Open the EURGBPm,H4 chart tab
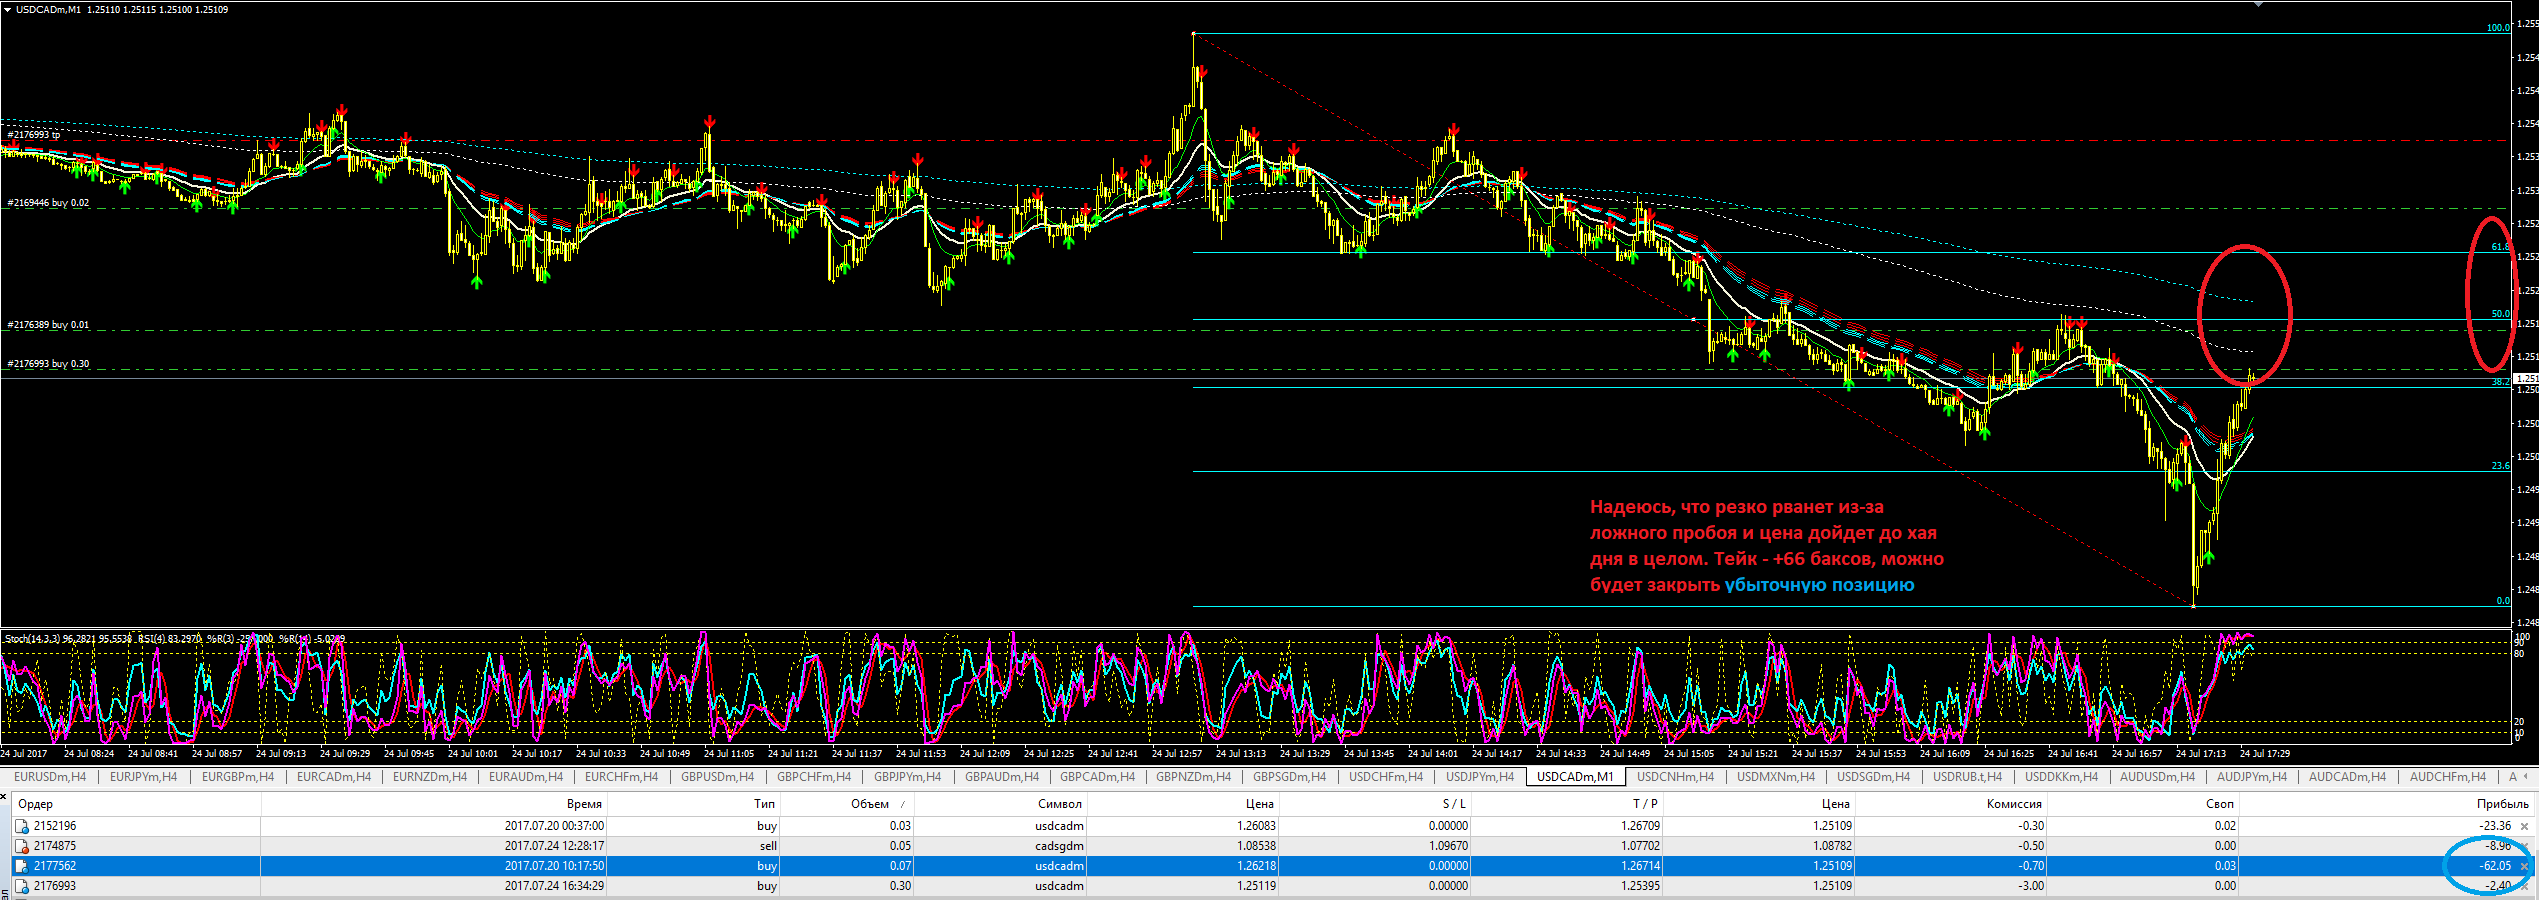Image resolution: width=2539 pixels, height=900 pixels. [238, 777]
